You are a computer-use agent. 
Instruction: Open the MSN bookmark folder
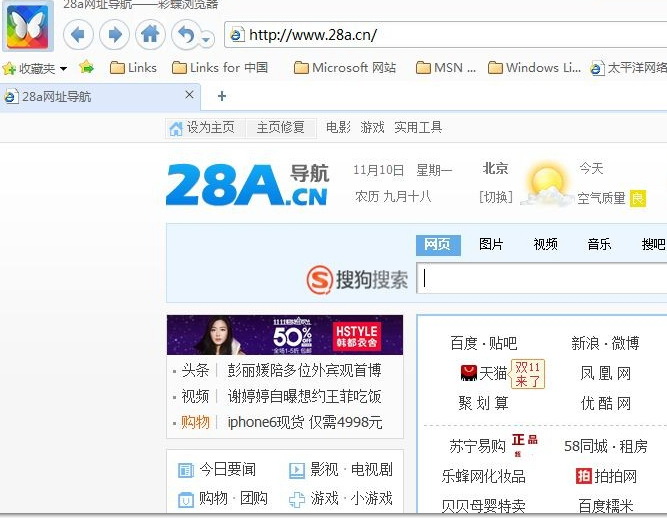click(x=446, y=68)
